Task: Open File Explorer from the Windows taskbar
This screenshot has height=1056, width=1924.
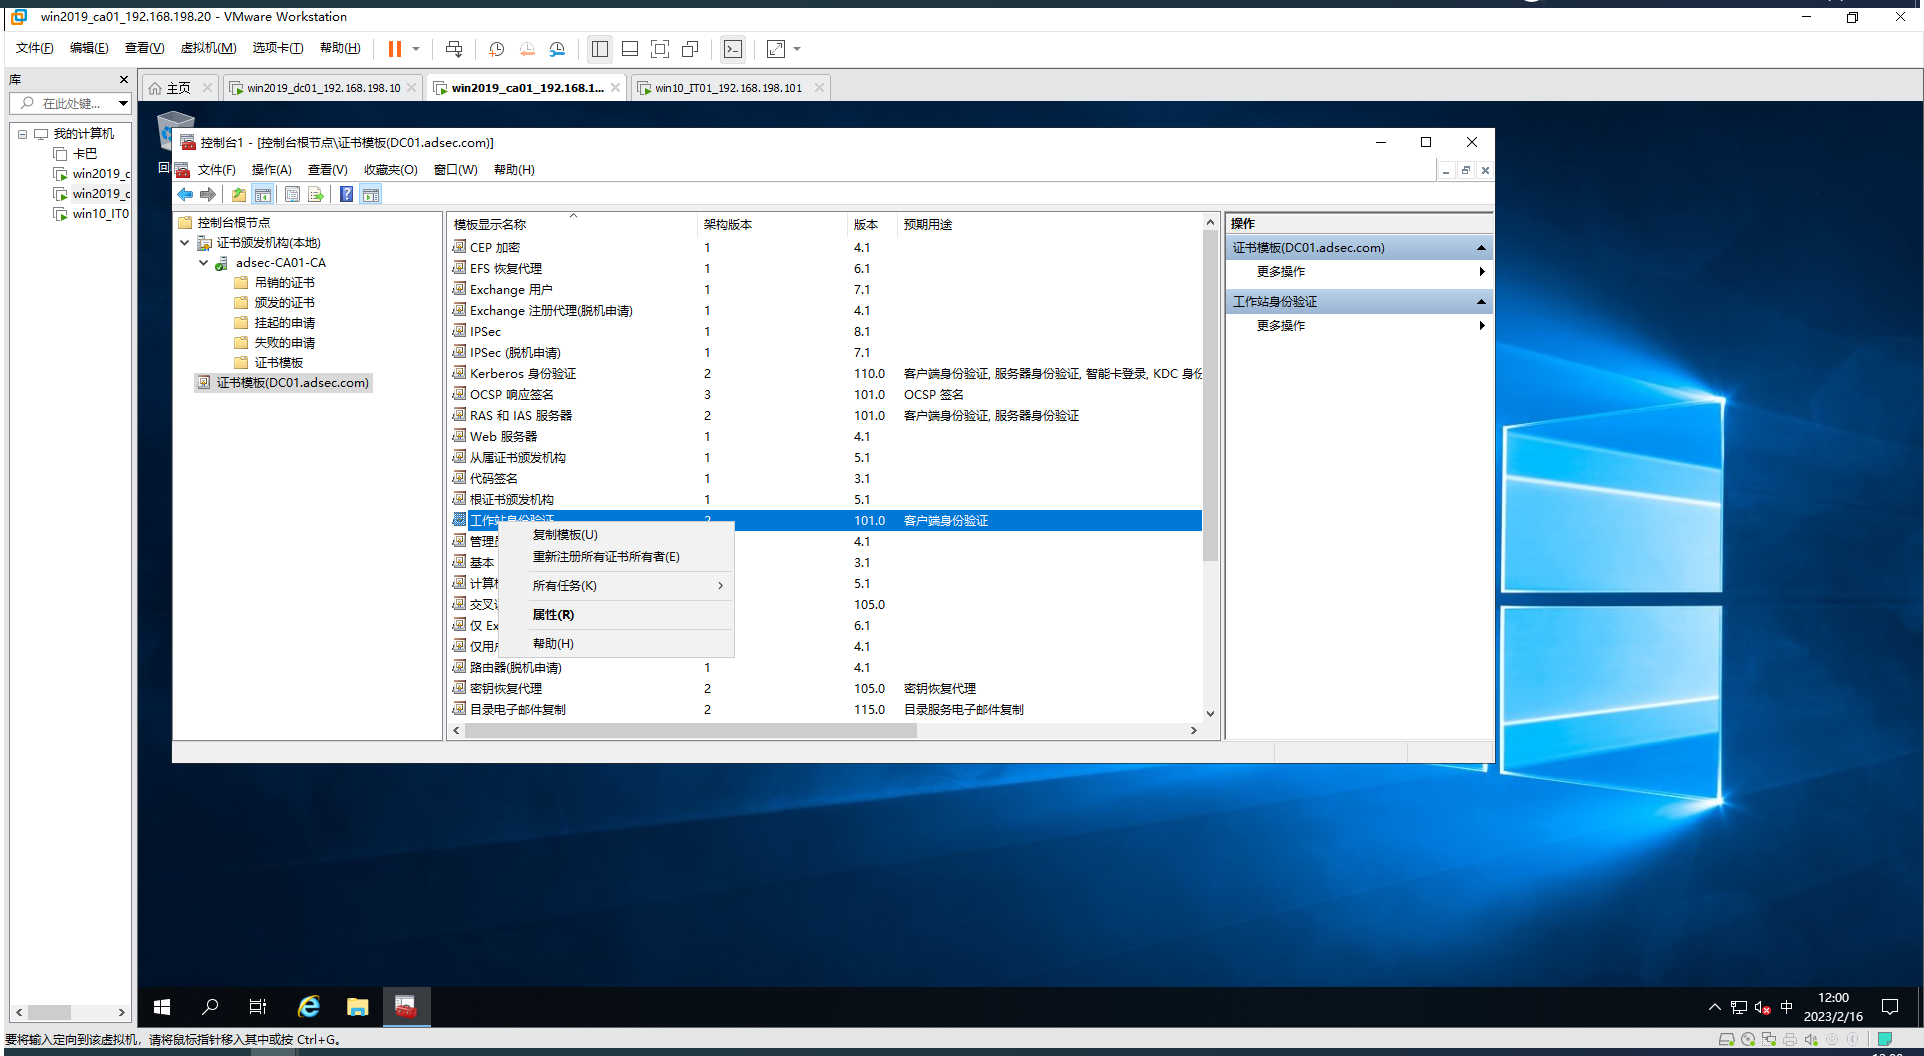Action: pyautogui.click(x=357, y=1007)
